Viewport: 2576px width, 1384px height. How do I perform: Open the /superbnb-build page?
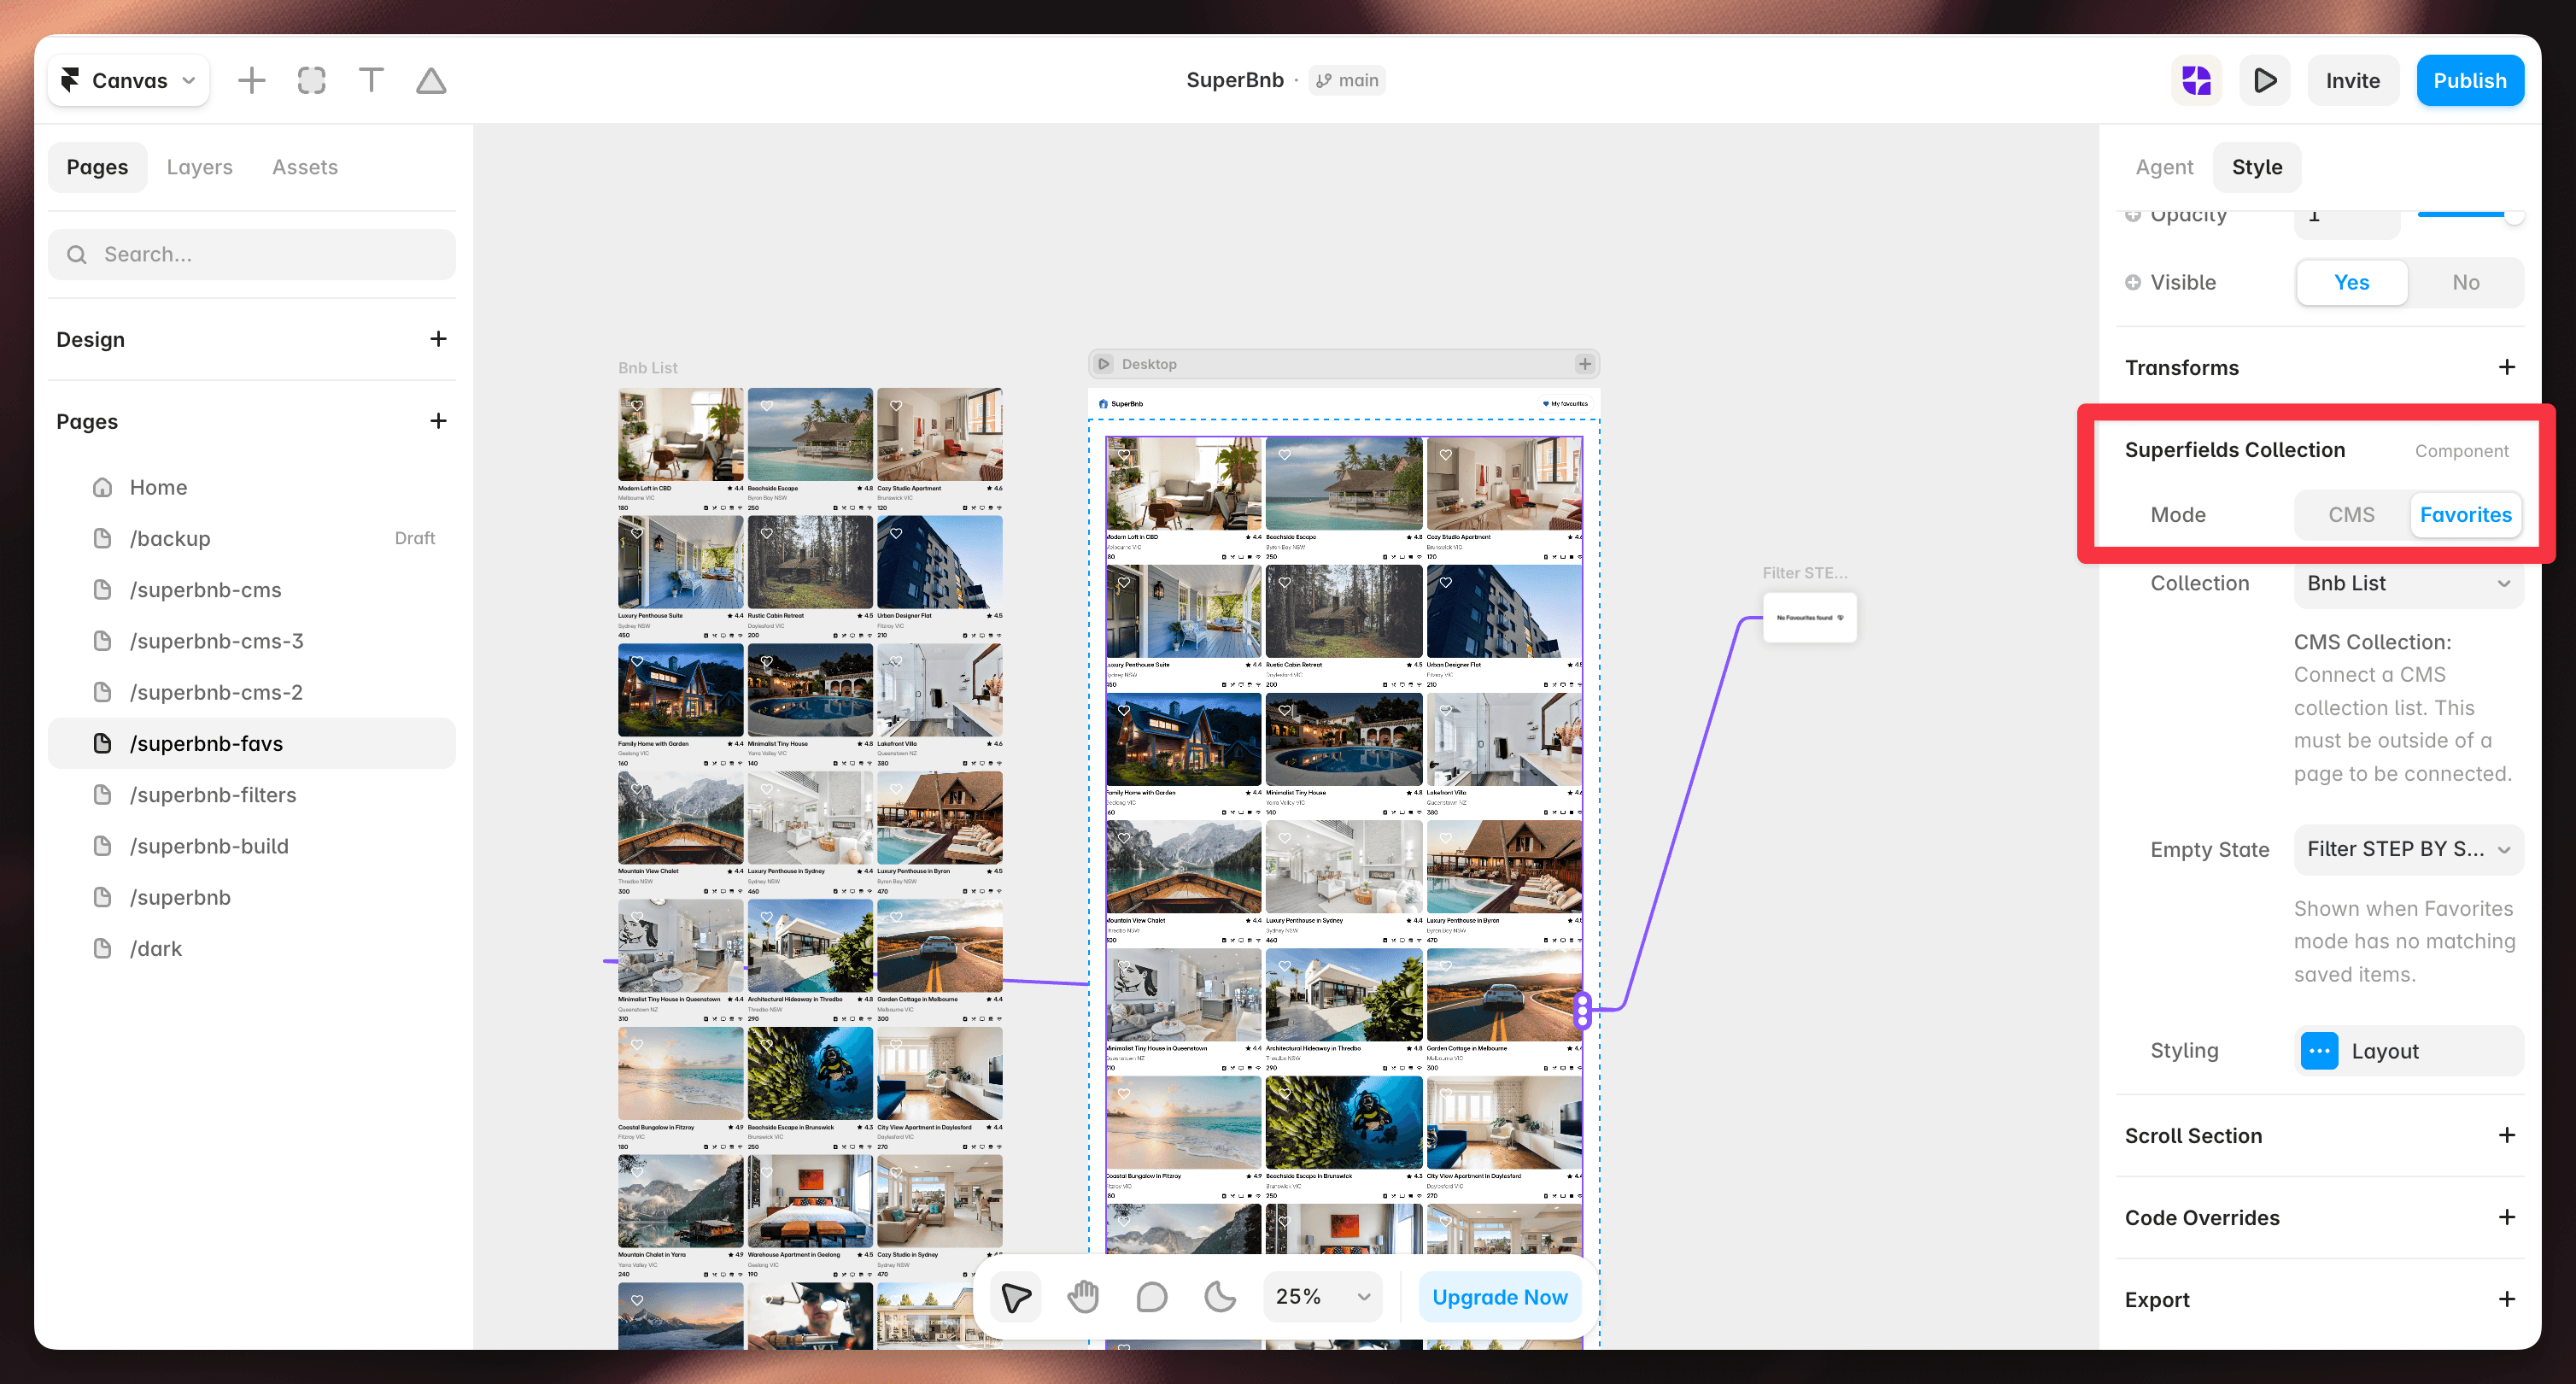click(252, 846)
